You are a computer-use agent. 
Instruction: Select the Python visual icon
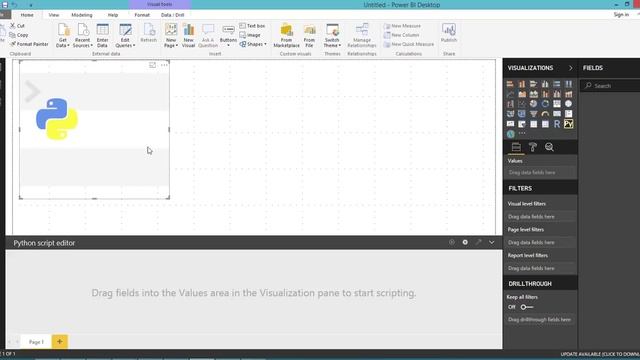coord(569,124)
